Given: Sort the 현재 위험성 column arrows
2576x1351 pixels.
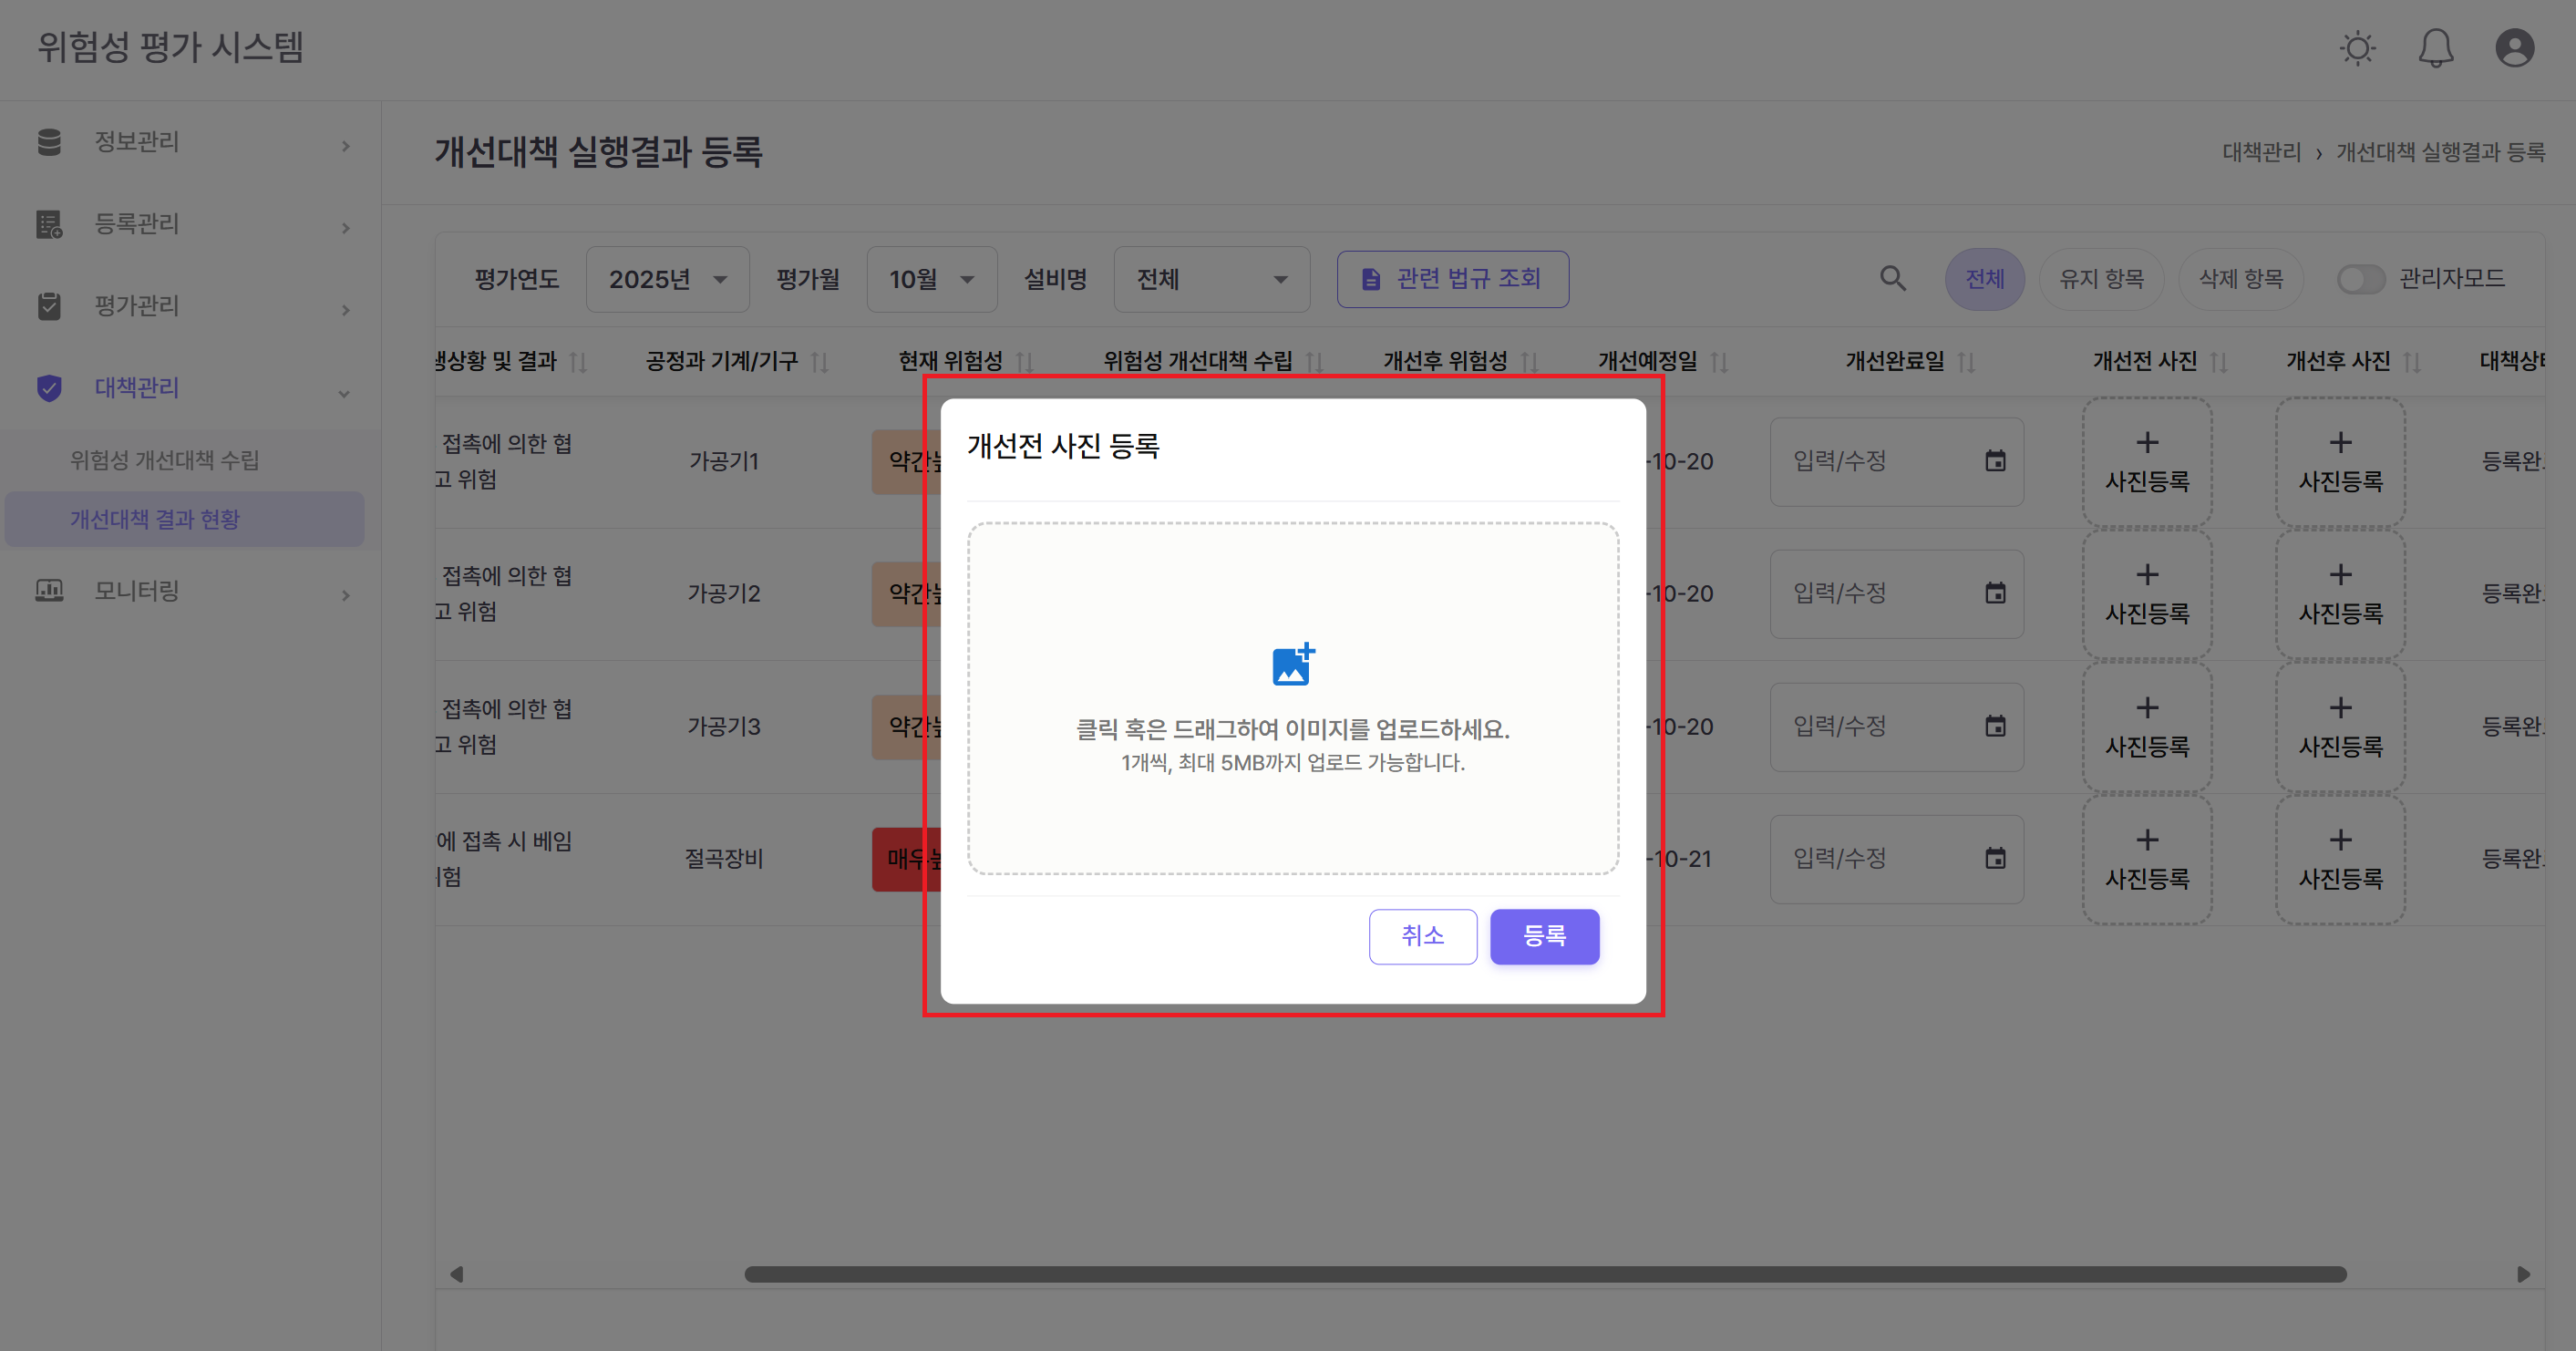Looking at the screenshot, I should [1026, 362].
